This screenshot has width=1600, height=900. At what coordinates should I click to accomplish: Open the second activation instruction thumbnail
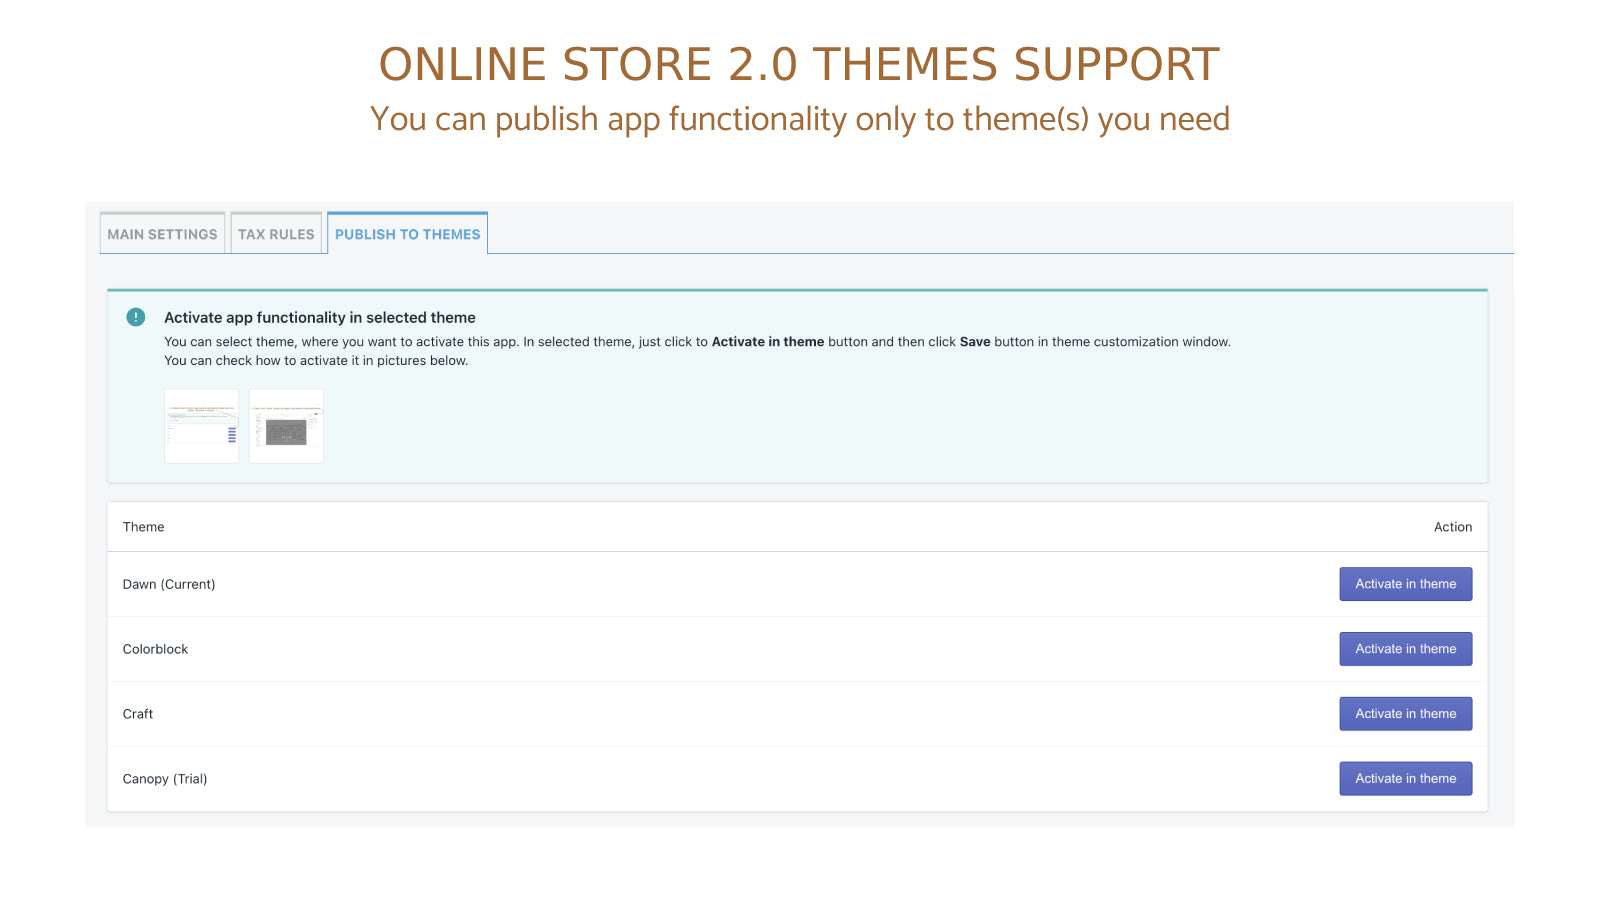click(286, 426)
